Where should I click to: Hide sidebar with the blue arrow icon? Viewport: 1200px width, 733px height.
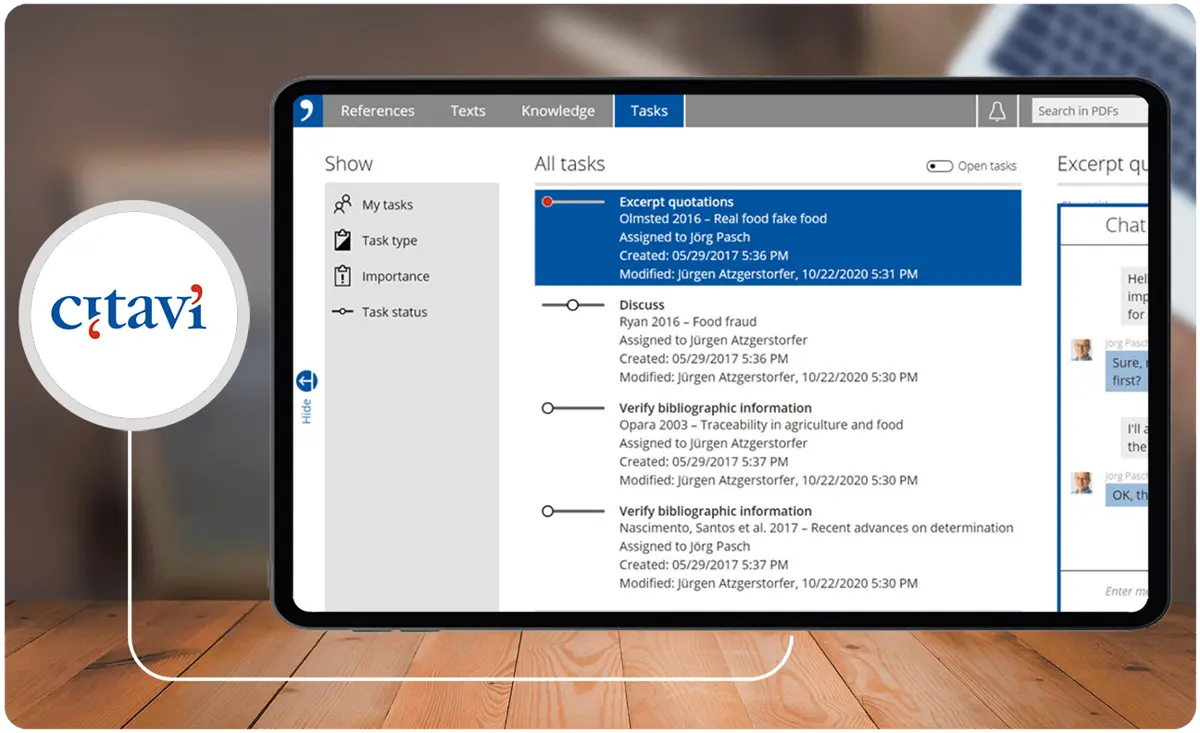click(306, 381)
